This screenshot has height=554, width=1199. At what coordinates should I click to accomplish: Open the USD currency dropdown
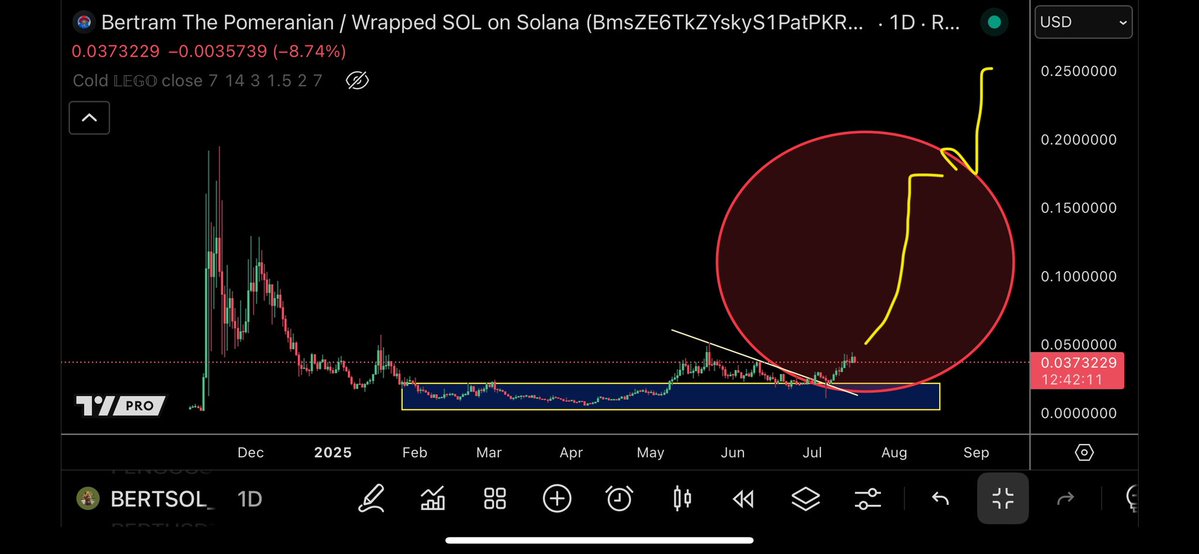point(1084,22)
